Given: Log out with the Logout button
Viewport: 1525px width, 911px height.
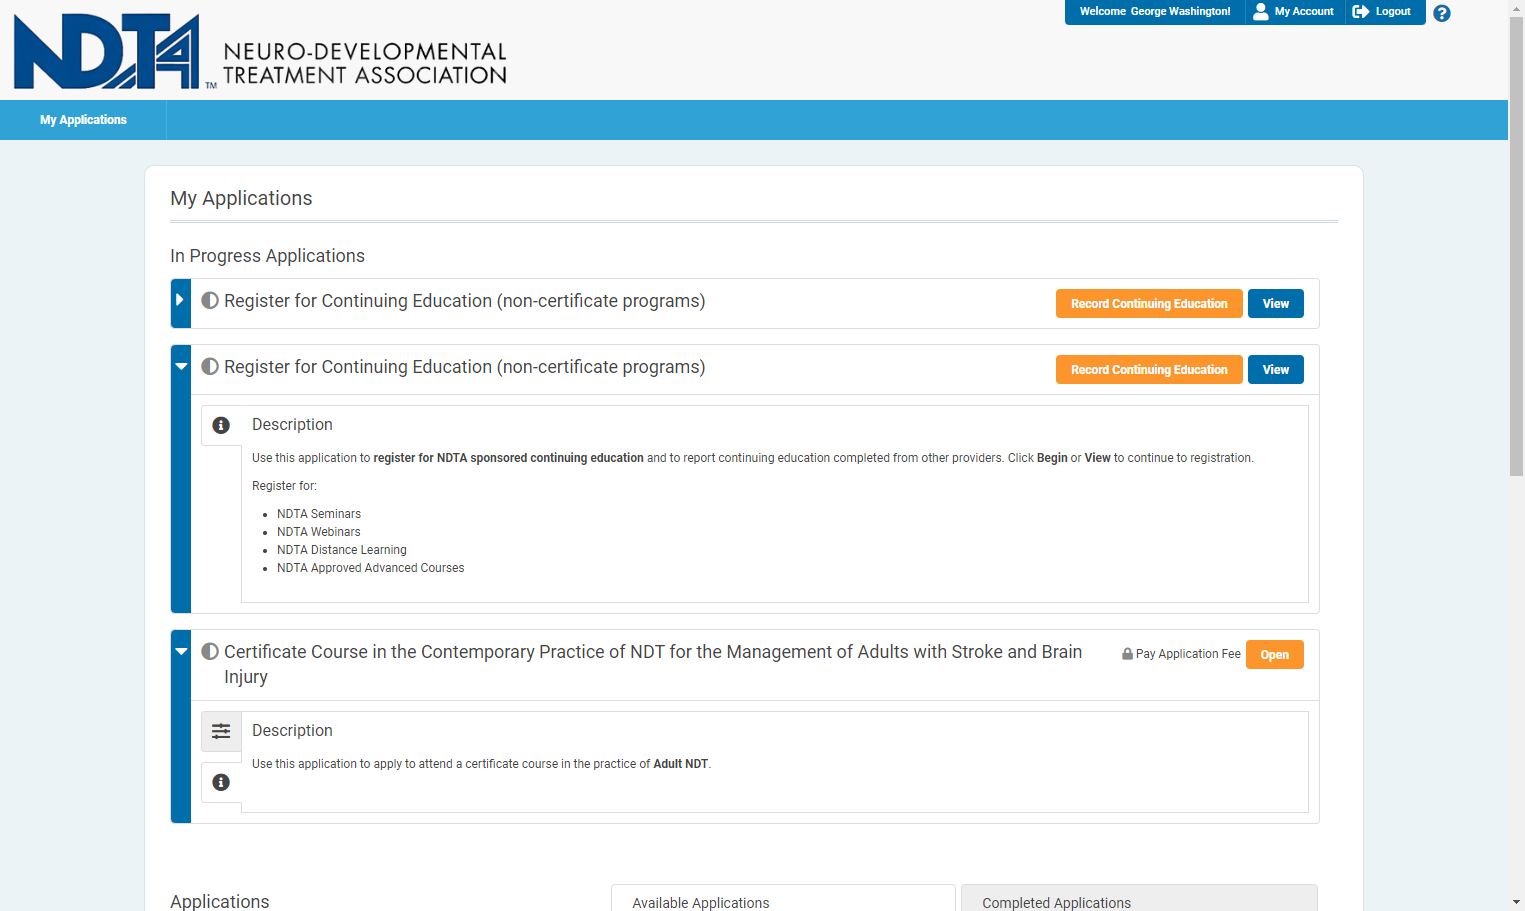Looking at the screenshot, I should tap(1384, 12).
